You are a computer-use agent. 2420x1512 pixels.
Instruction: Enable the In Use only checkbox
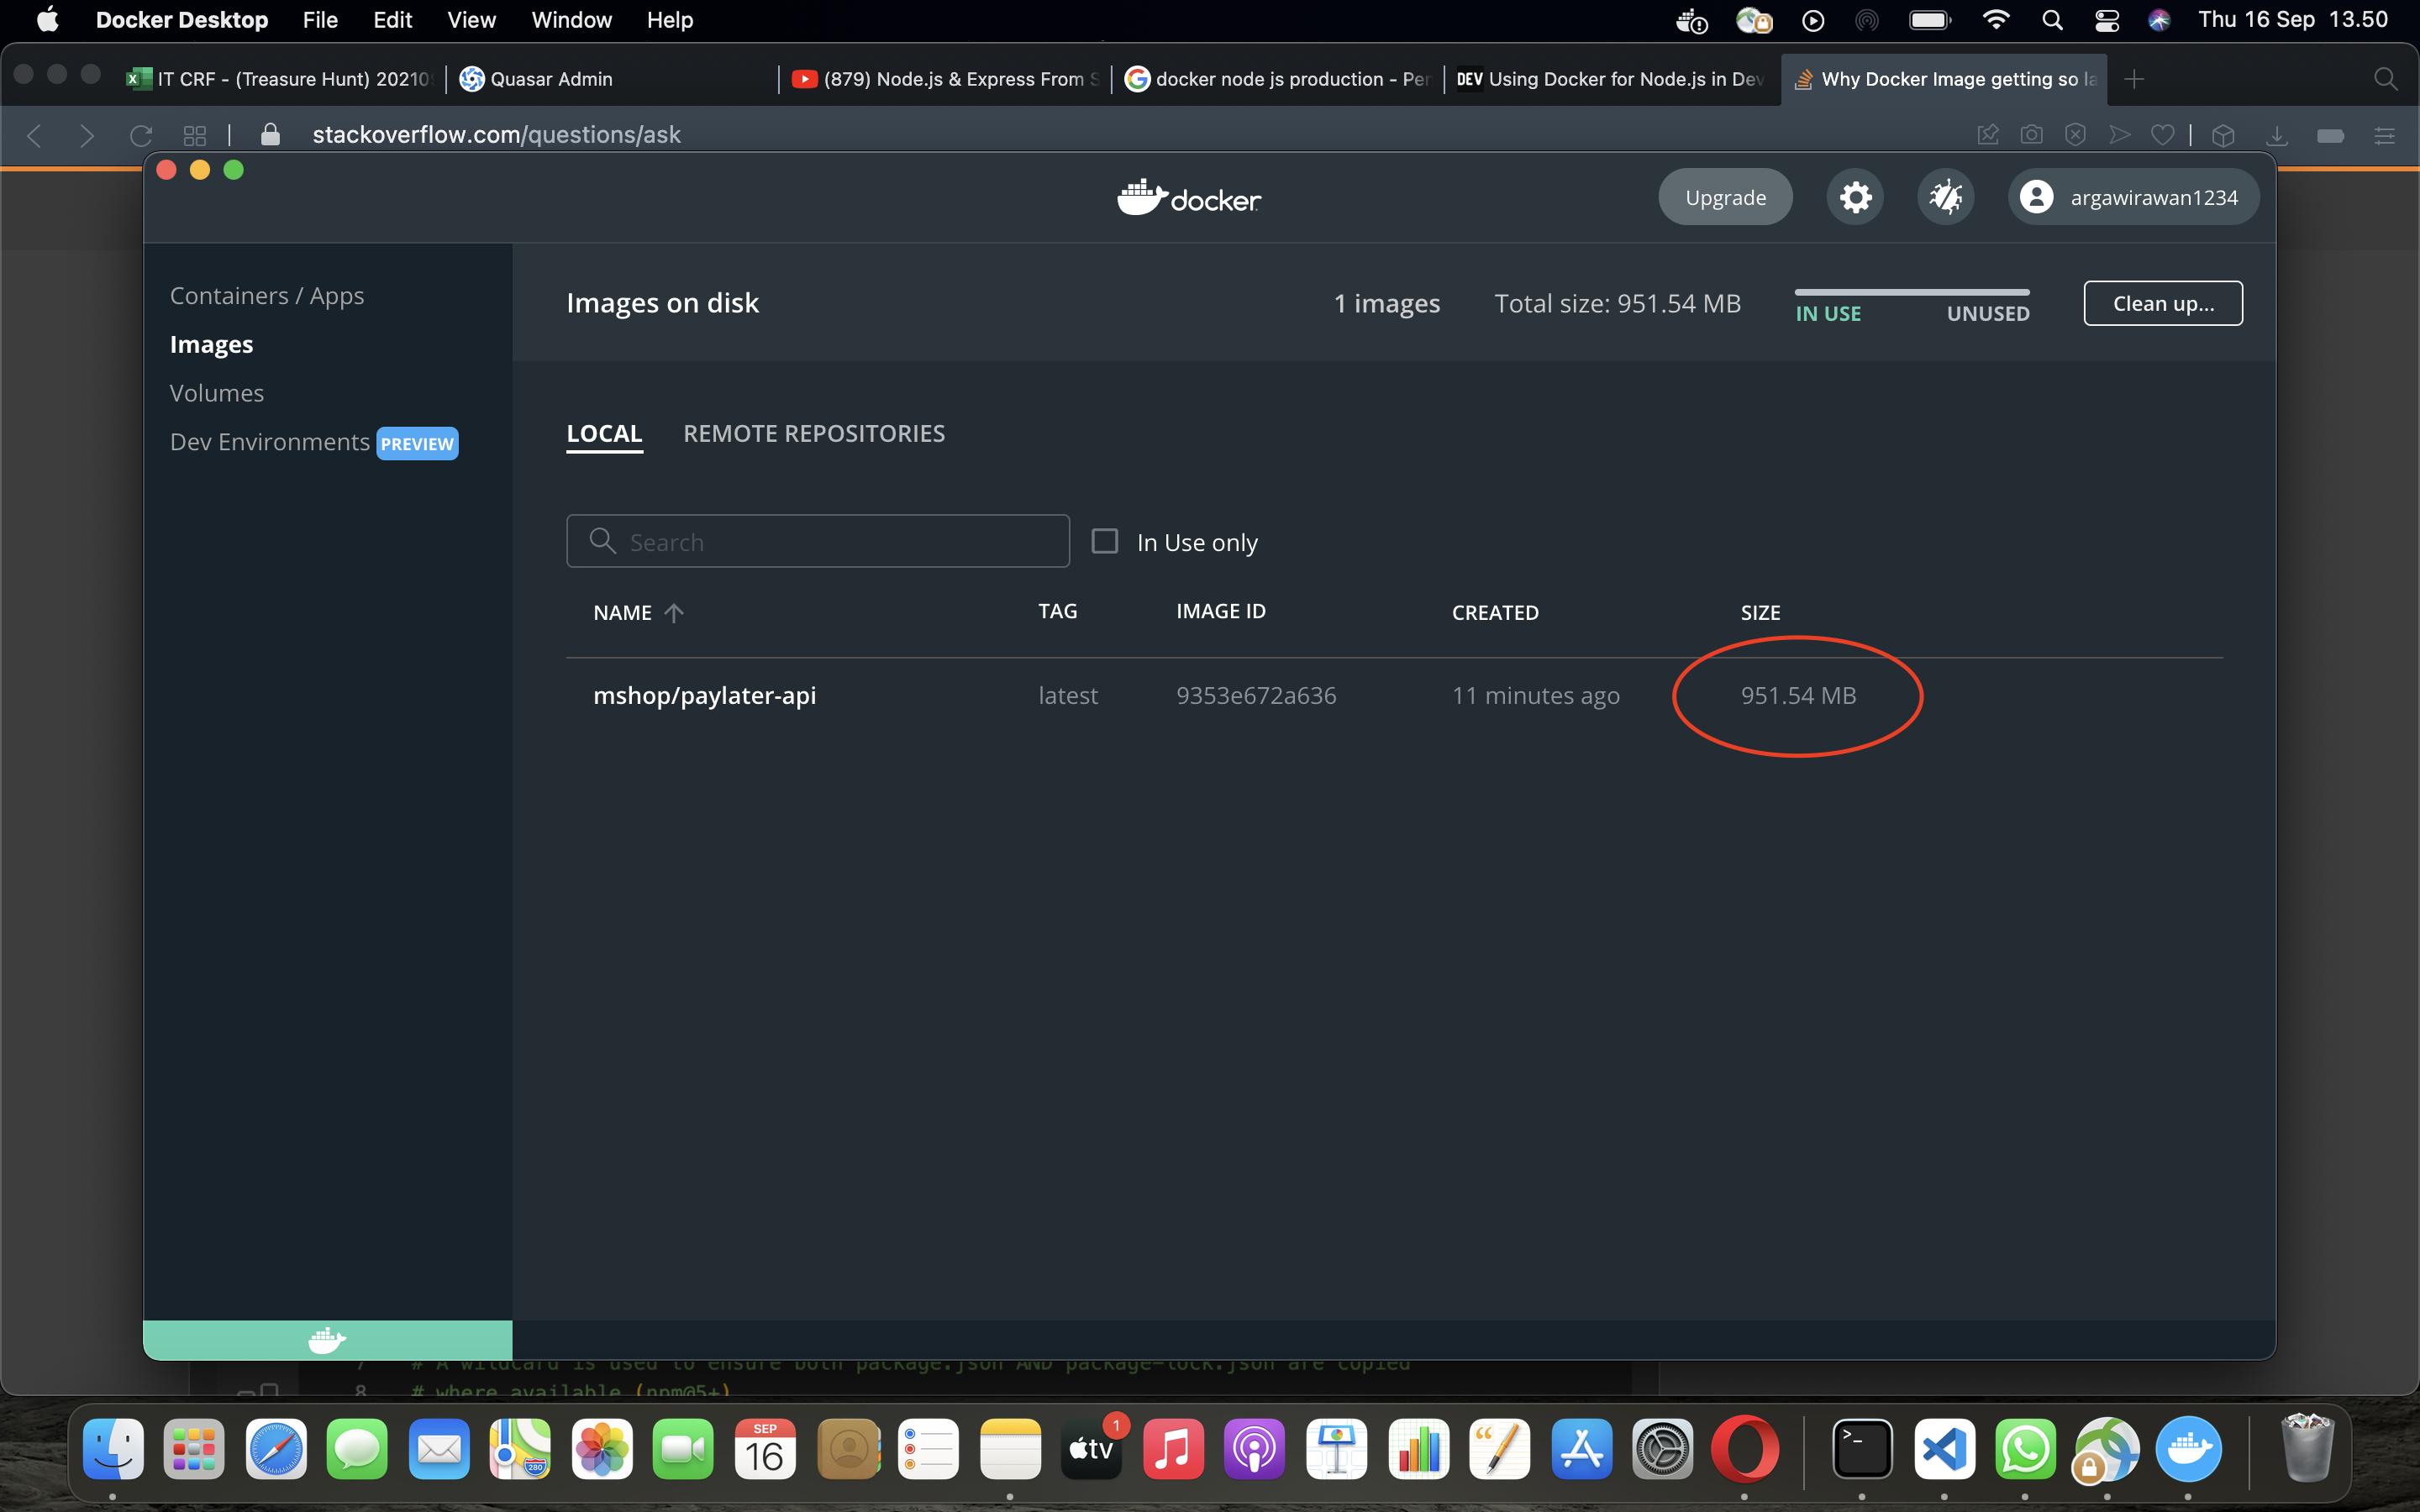point(1104,541)
